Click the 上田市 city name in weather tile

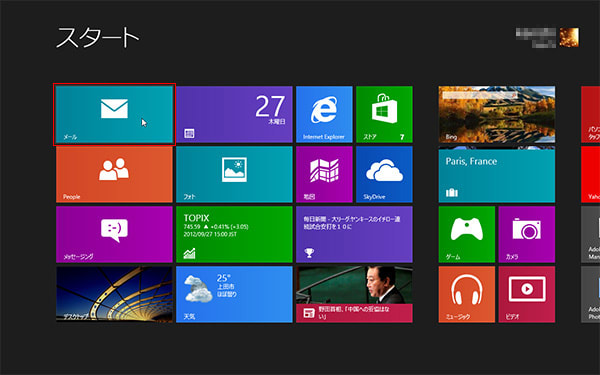click(226, 287)
